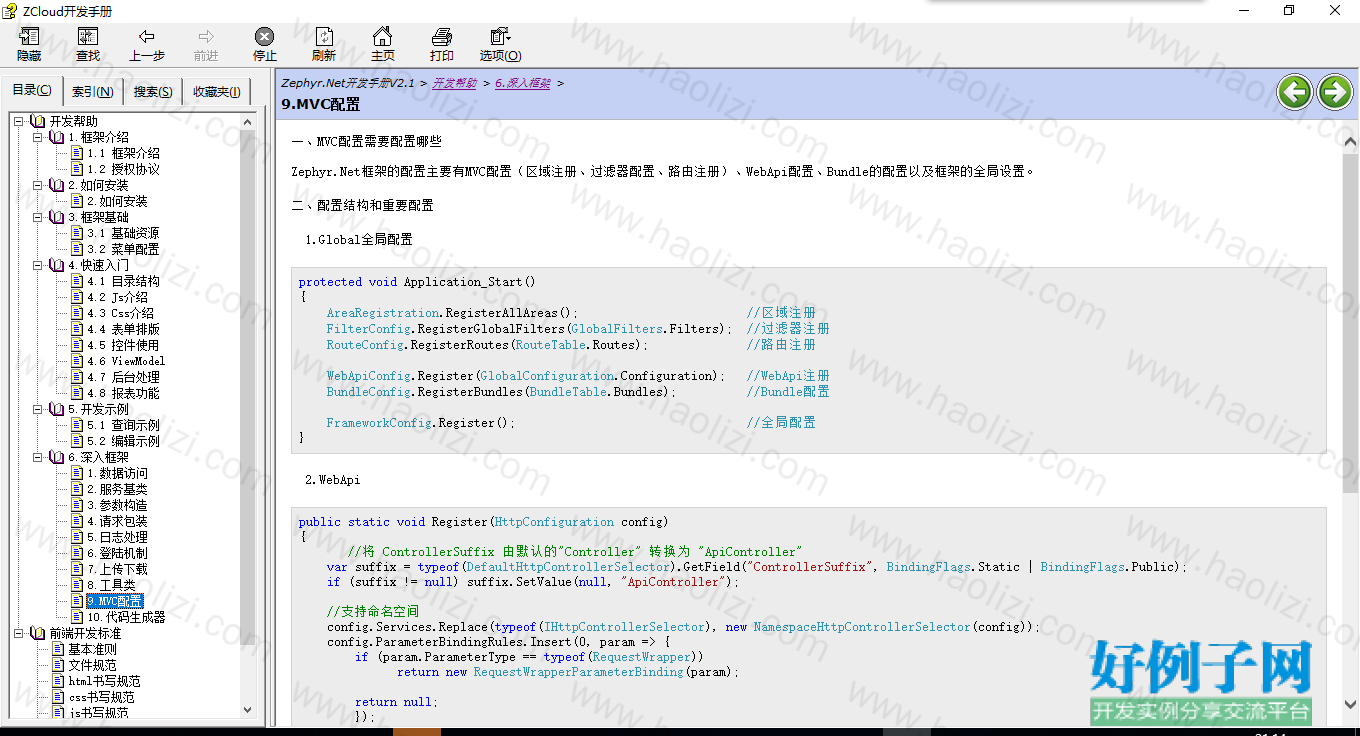The image size is (1360, 736).
Task: Select 4.2 Js介绍 in the tree
Action: tap(117, 297)
